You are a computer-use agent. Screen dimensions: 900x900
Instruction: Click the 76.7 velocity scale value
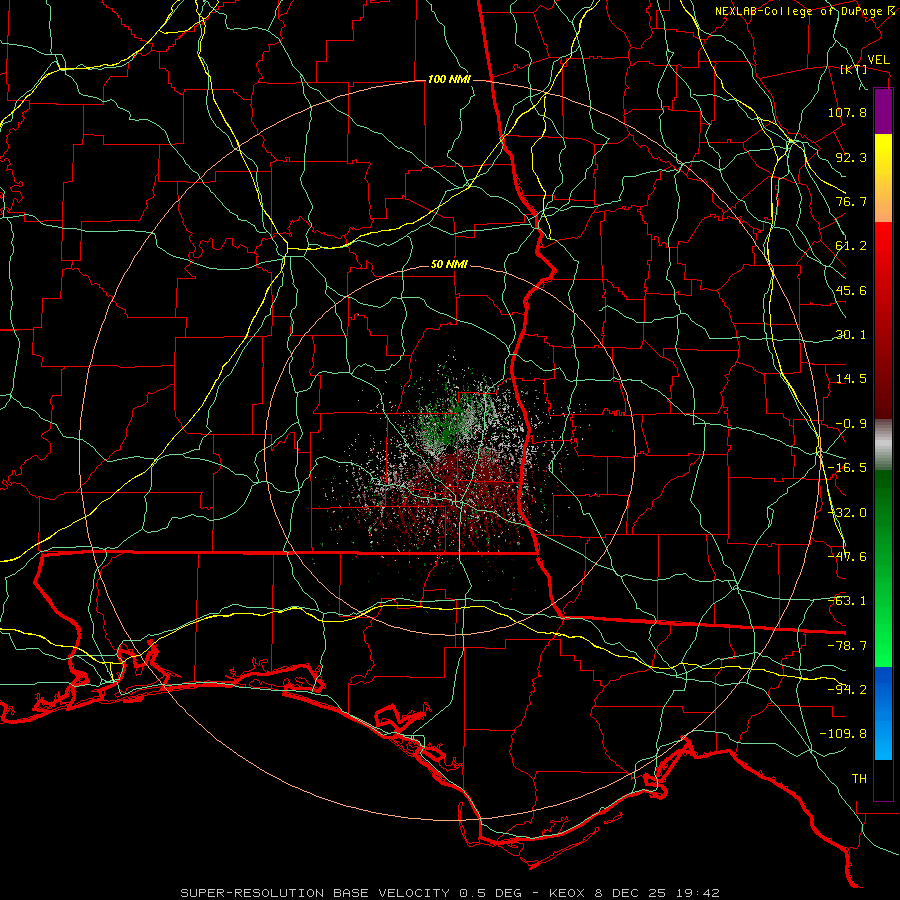click(x=851, y=201)
